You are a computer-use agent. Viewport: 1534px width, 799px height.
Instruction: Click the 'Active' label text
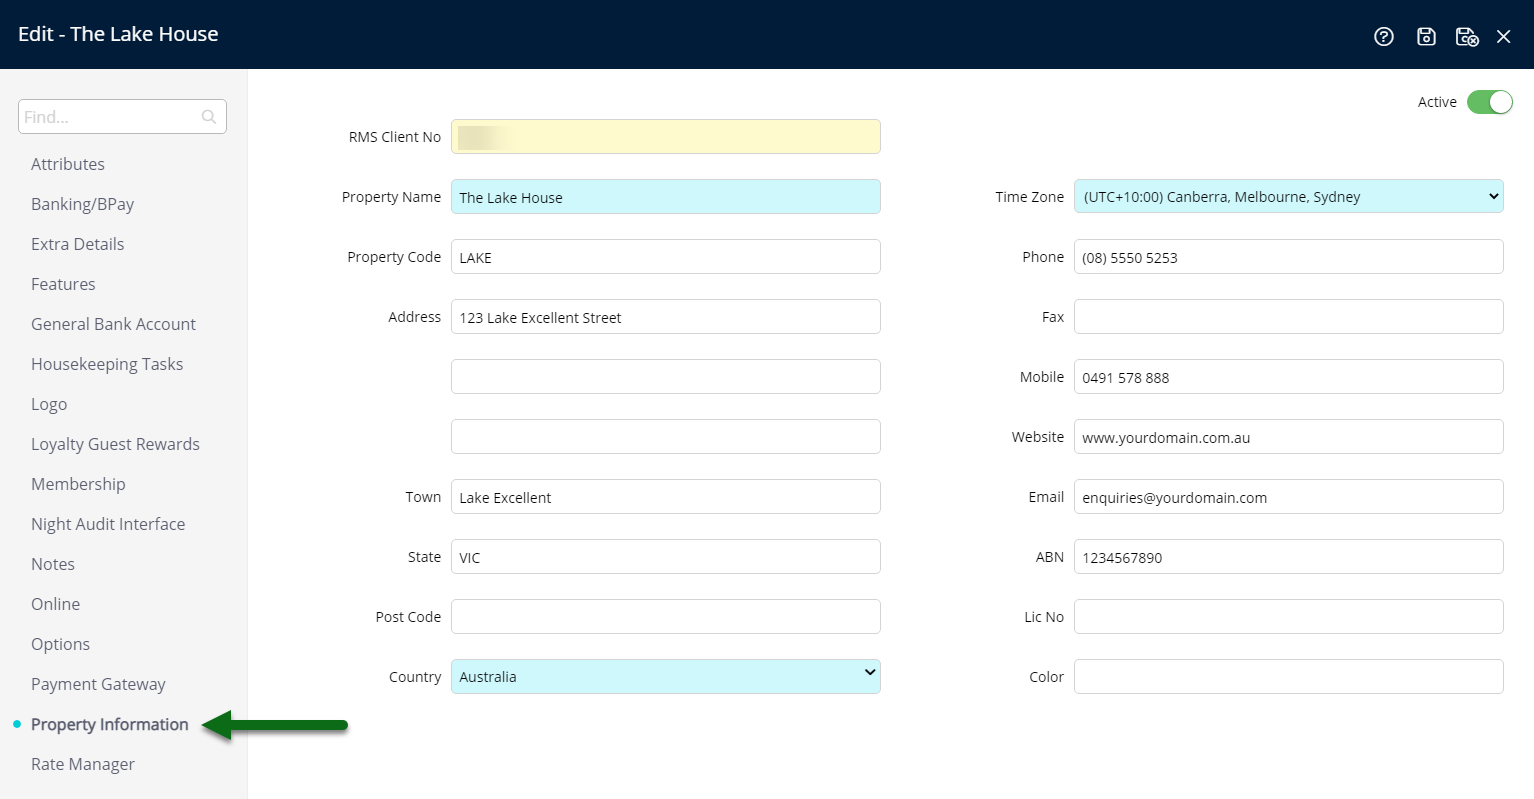1437,102
